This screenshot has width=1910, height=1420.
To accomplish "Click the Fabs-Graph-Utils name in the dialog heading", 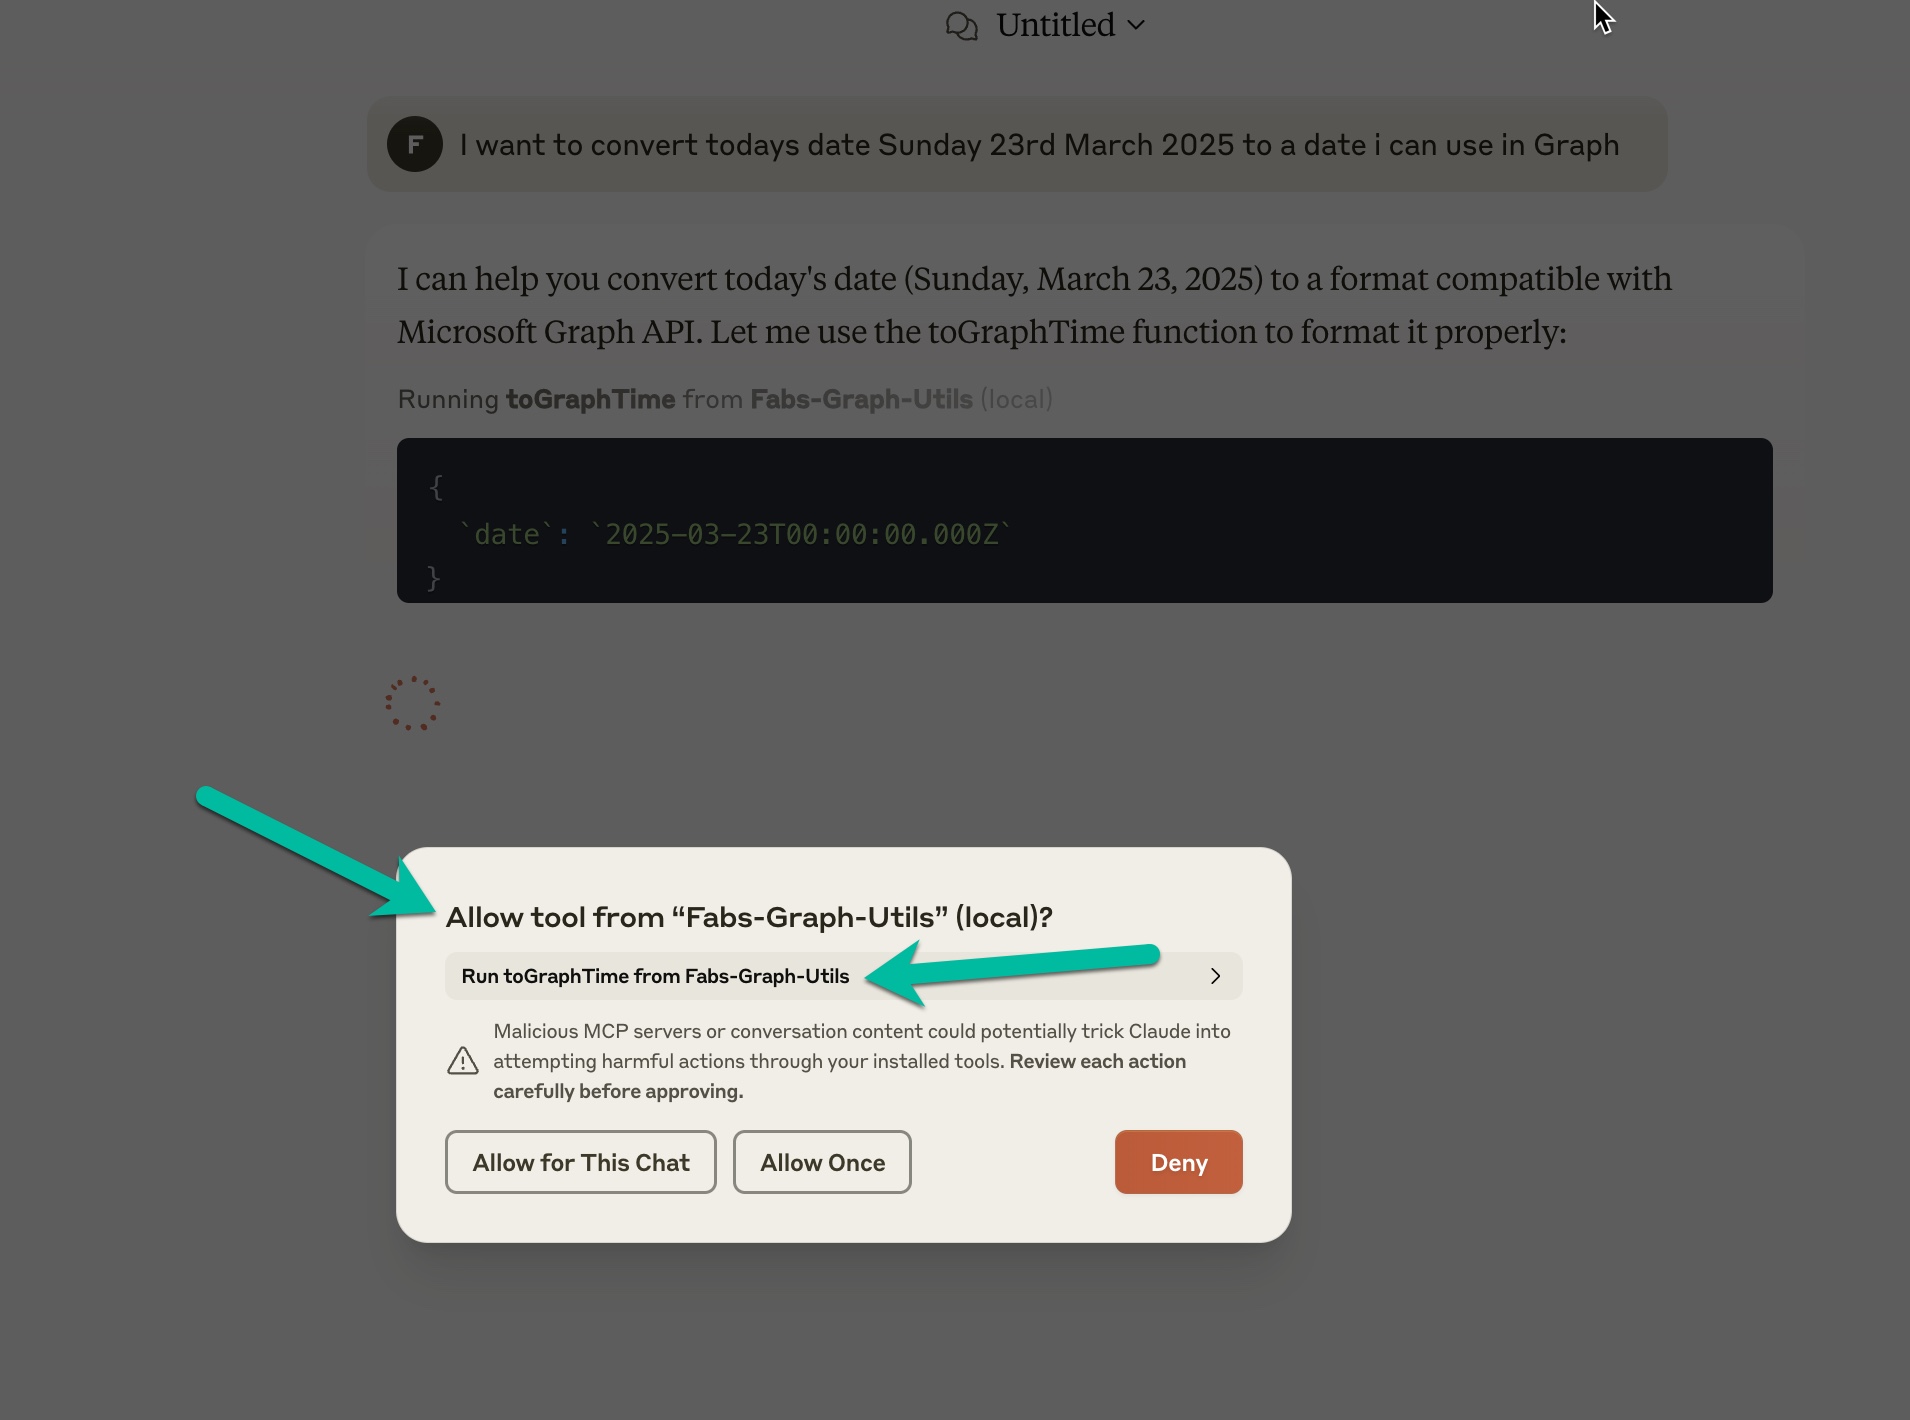I will (808, 916).
